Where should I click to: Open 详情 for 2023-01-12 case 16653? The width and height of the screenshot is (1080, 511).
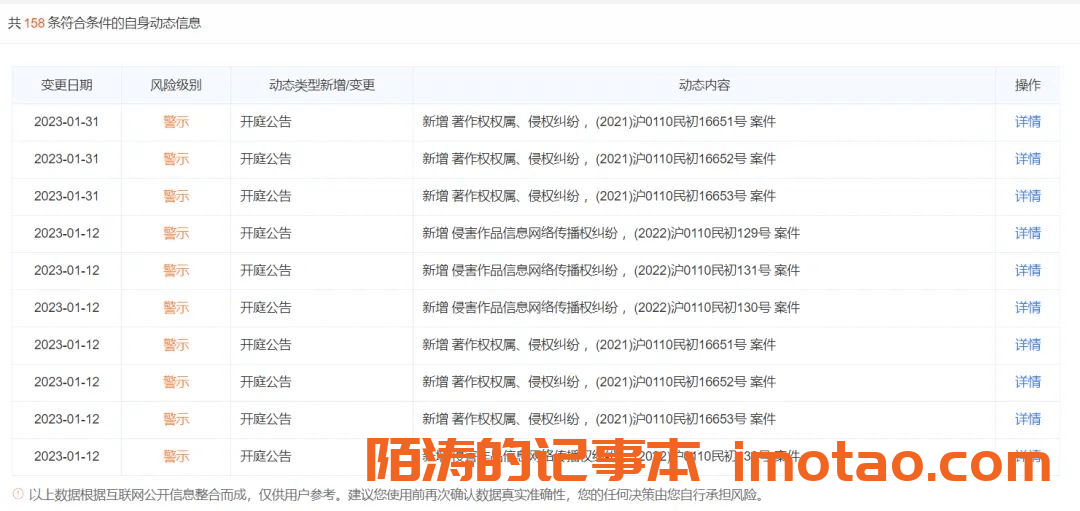(x=1027, y=419)
